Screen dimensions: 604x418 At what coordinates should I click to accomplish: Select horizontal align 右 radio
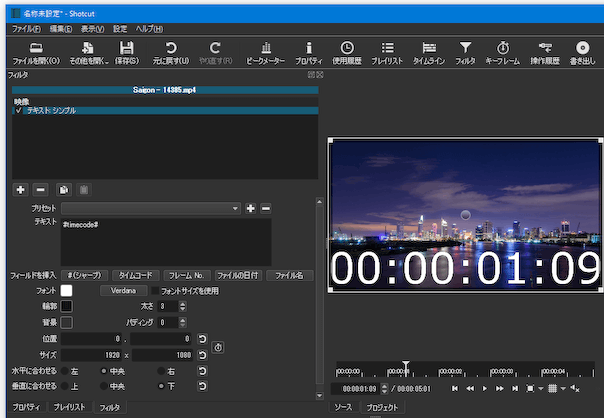(161, 371)
